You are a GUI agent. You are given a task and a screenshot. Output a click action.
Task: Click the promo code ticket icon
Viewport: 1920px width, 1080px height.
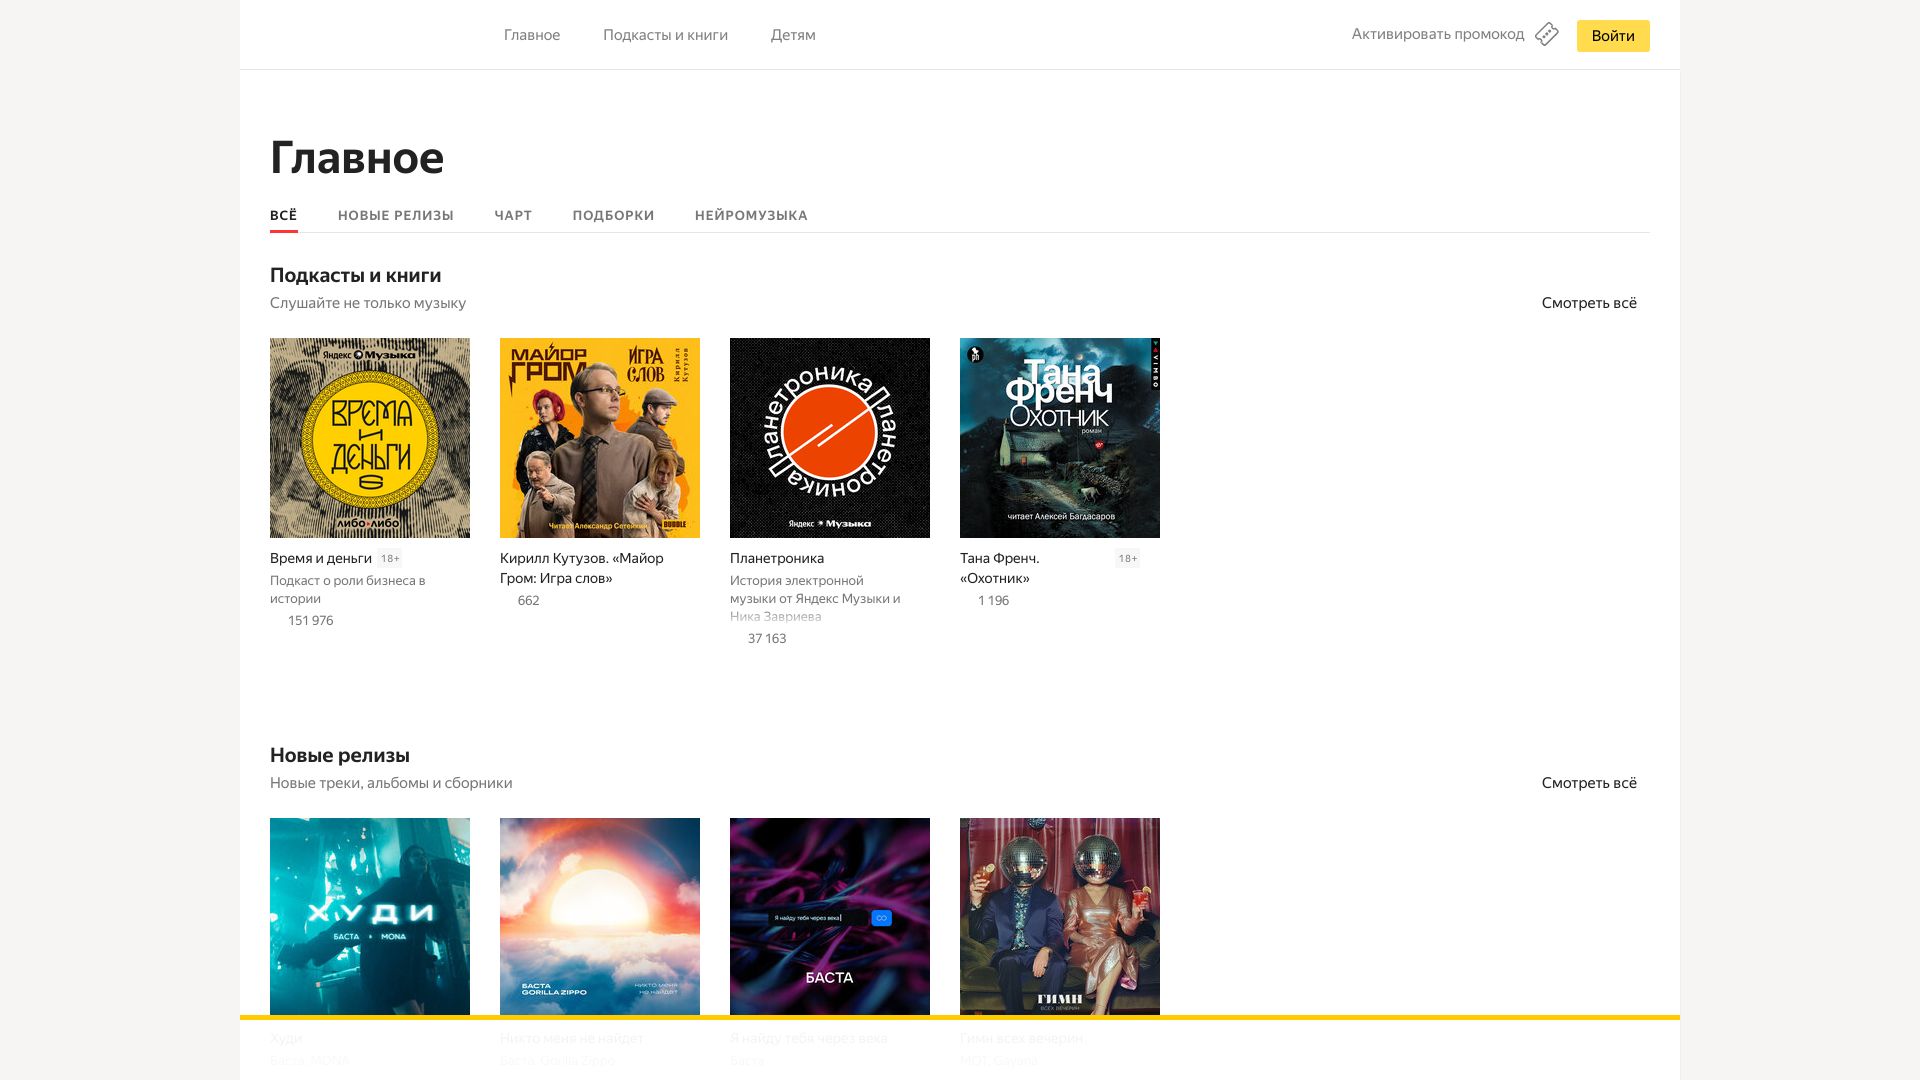(1546, 34)
